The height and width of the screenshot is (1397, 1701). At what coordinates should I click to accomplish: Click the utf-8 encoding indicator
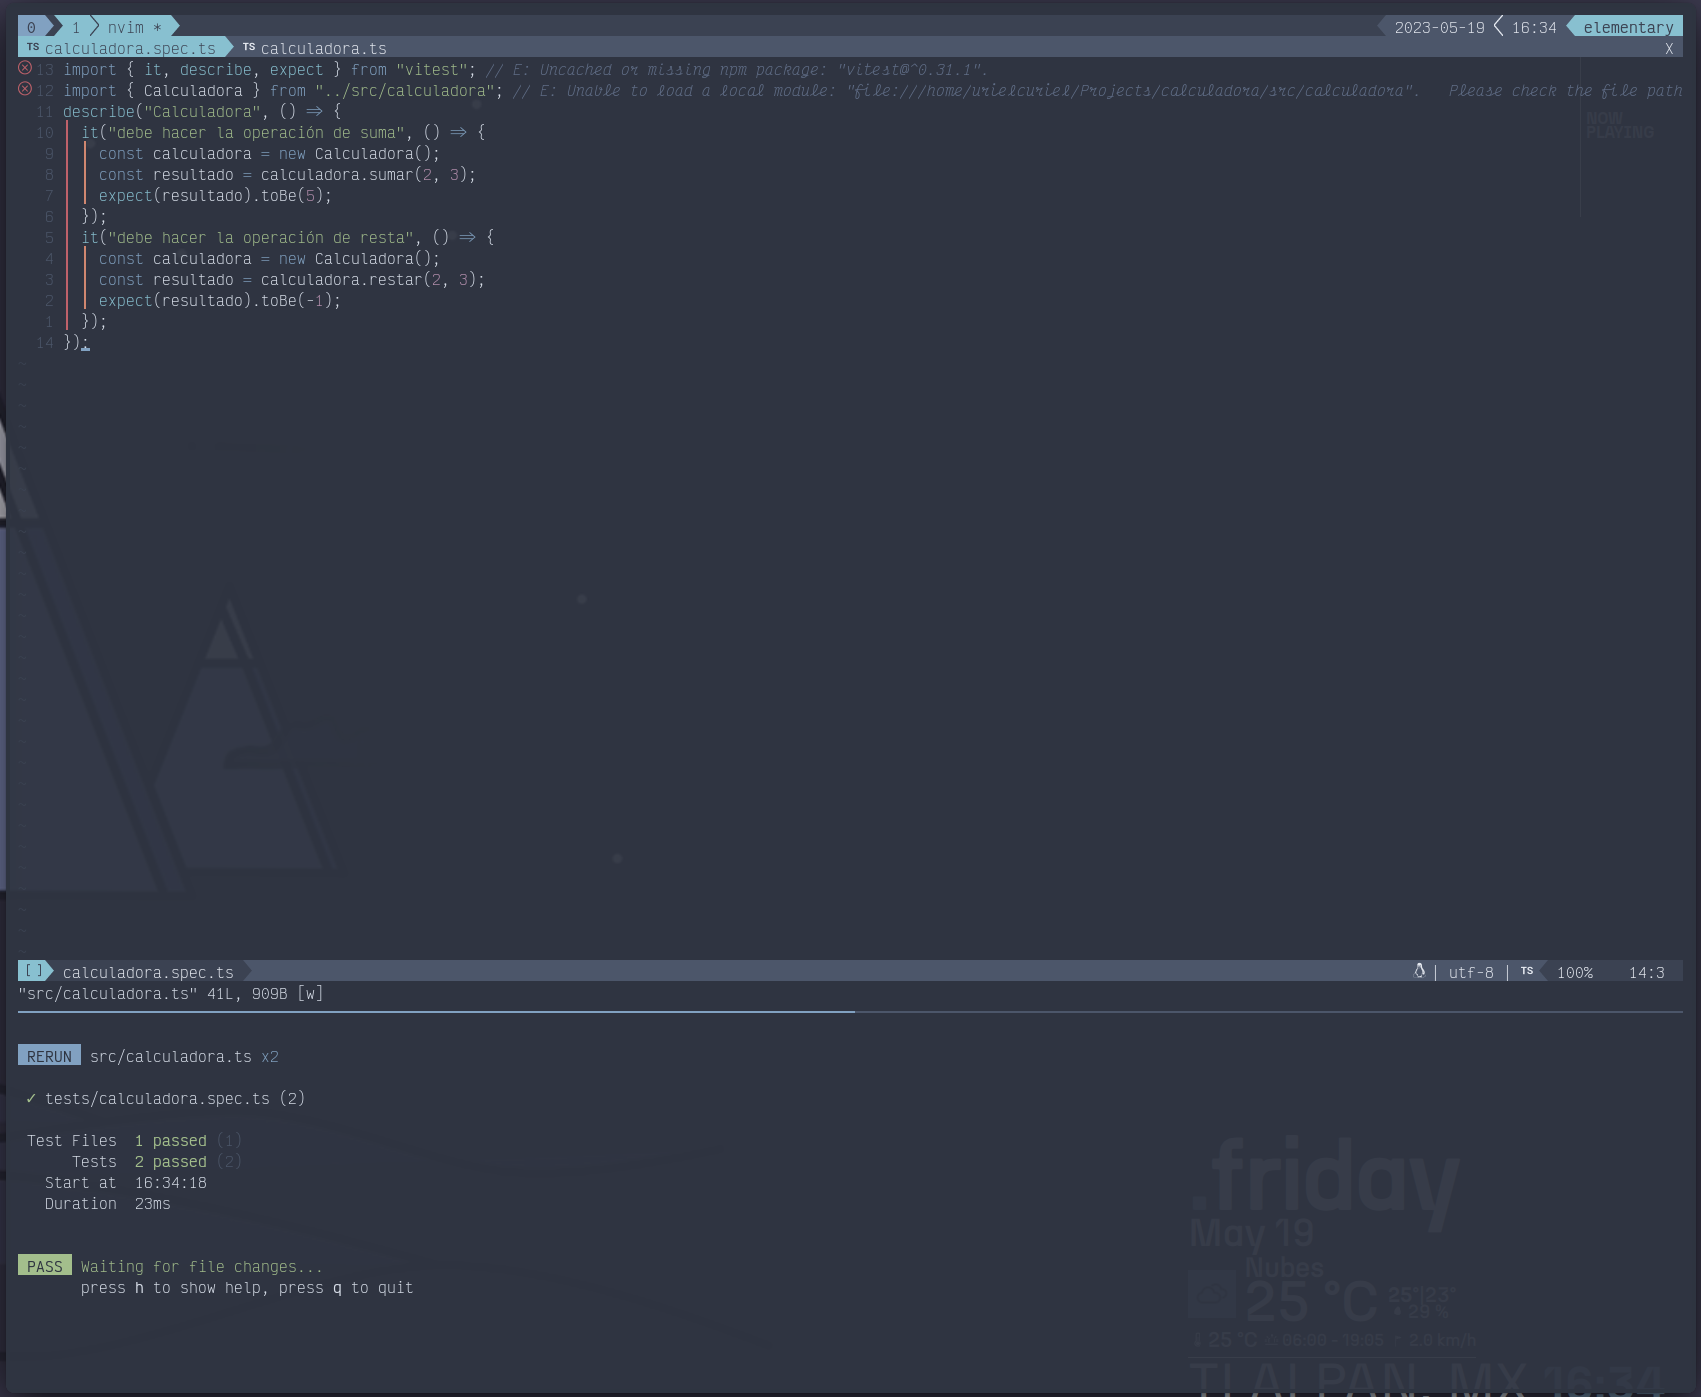tap(1471, 972)
